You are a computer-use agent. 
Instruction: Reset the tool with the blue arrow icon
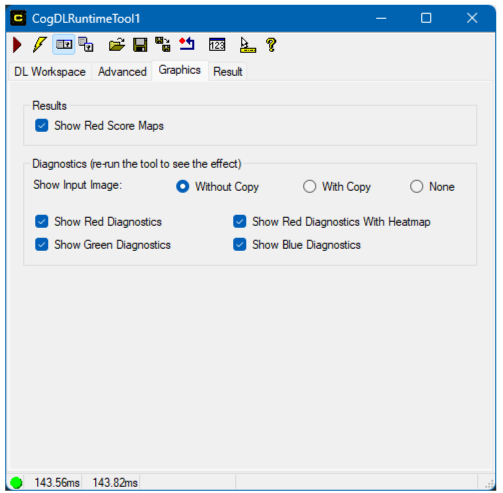point(187,44)
